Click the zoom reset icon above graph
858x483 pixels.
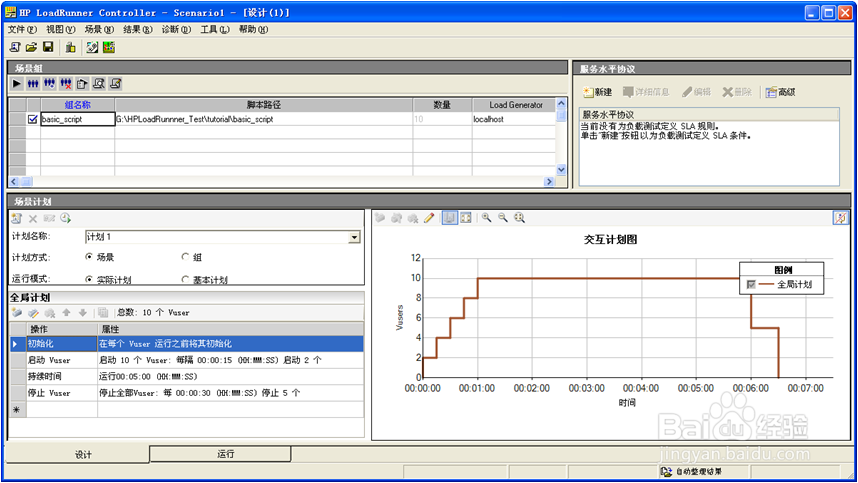click(x=519, y=218)
